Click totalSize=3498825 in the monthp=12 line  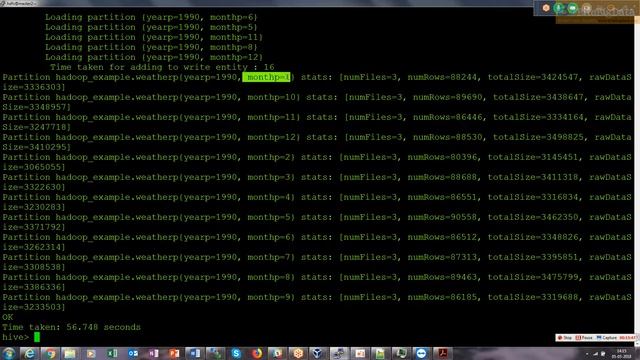point(538,137)
